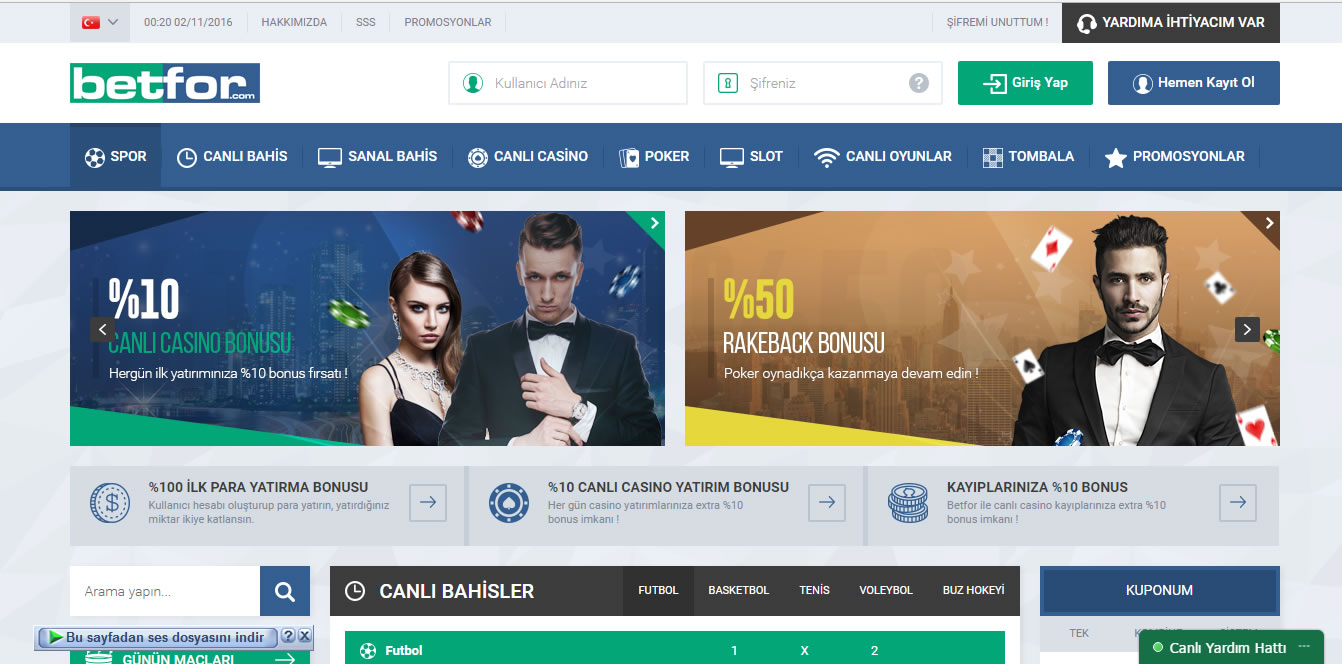Open the SSS link
The height and width of the screenshot is (664, 1342).
[366, 22]
